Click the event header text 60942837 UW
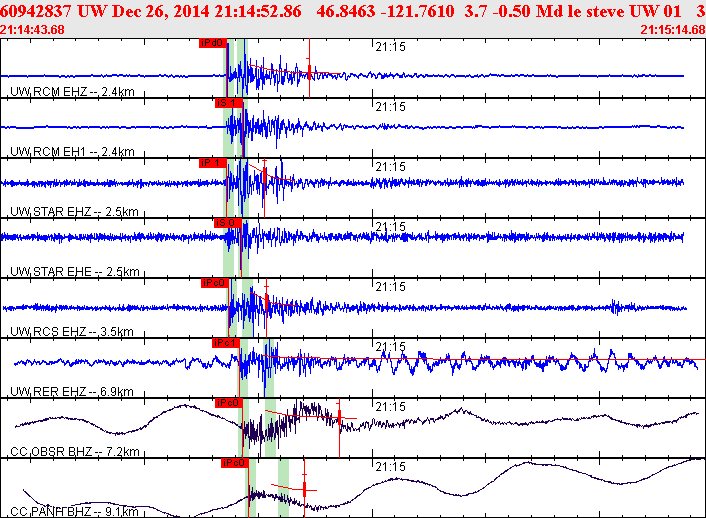 (x=54, y=11)
